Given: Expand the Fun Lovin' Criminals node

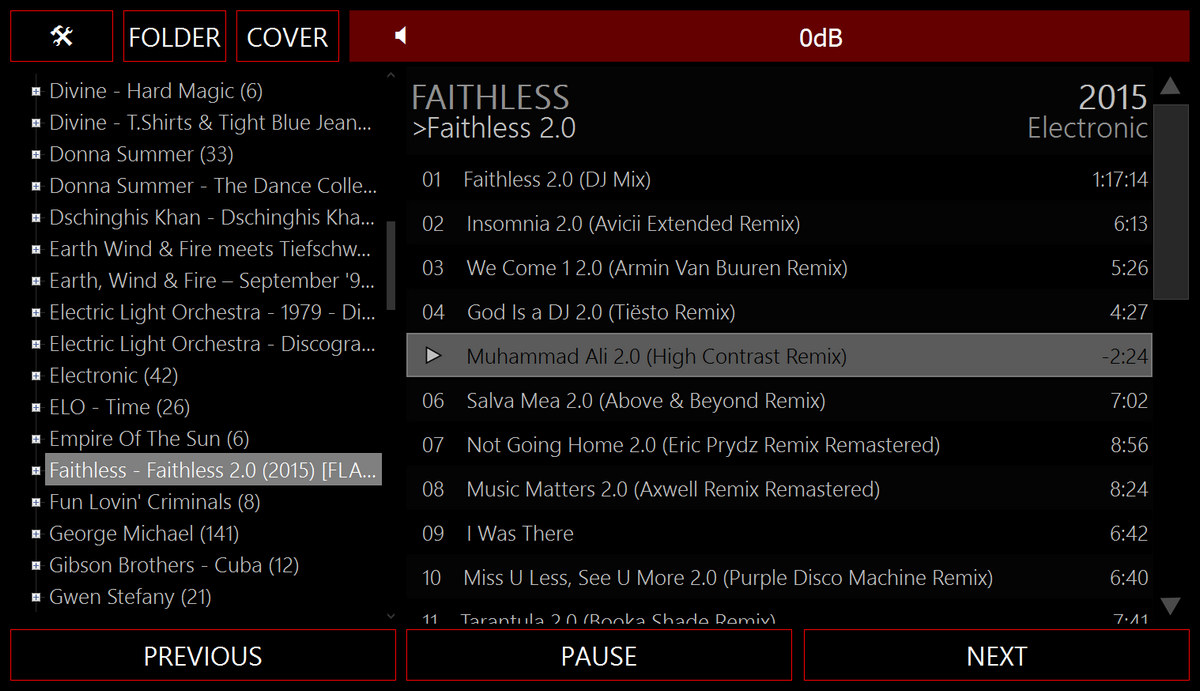Looking at the screenshot, I should (36, 503).
